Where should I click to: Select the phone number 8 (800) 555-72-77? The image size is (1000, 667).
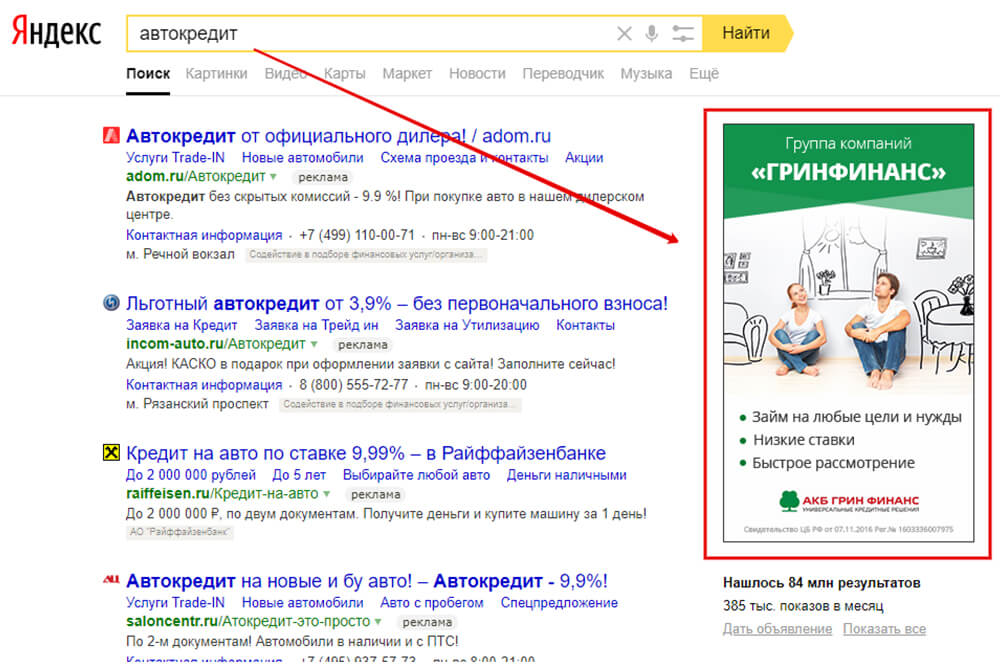353,385
